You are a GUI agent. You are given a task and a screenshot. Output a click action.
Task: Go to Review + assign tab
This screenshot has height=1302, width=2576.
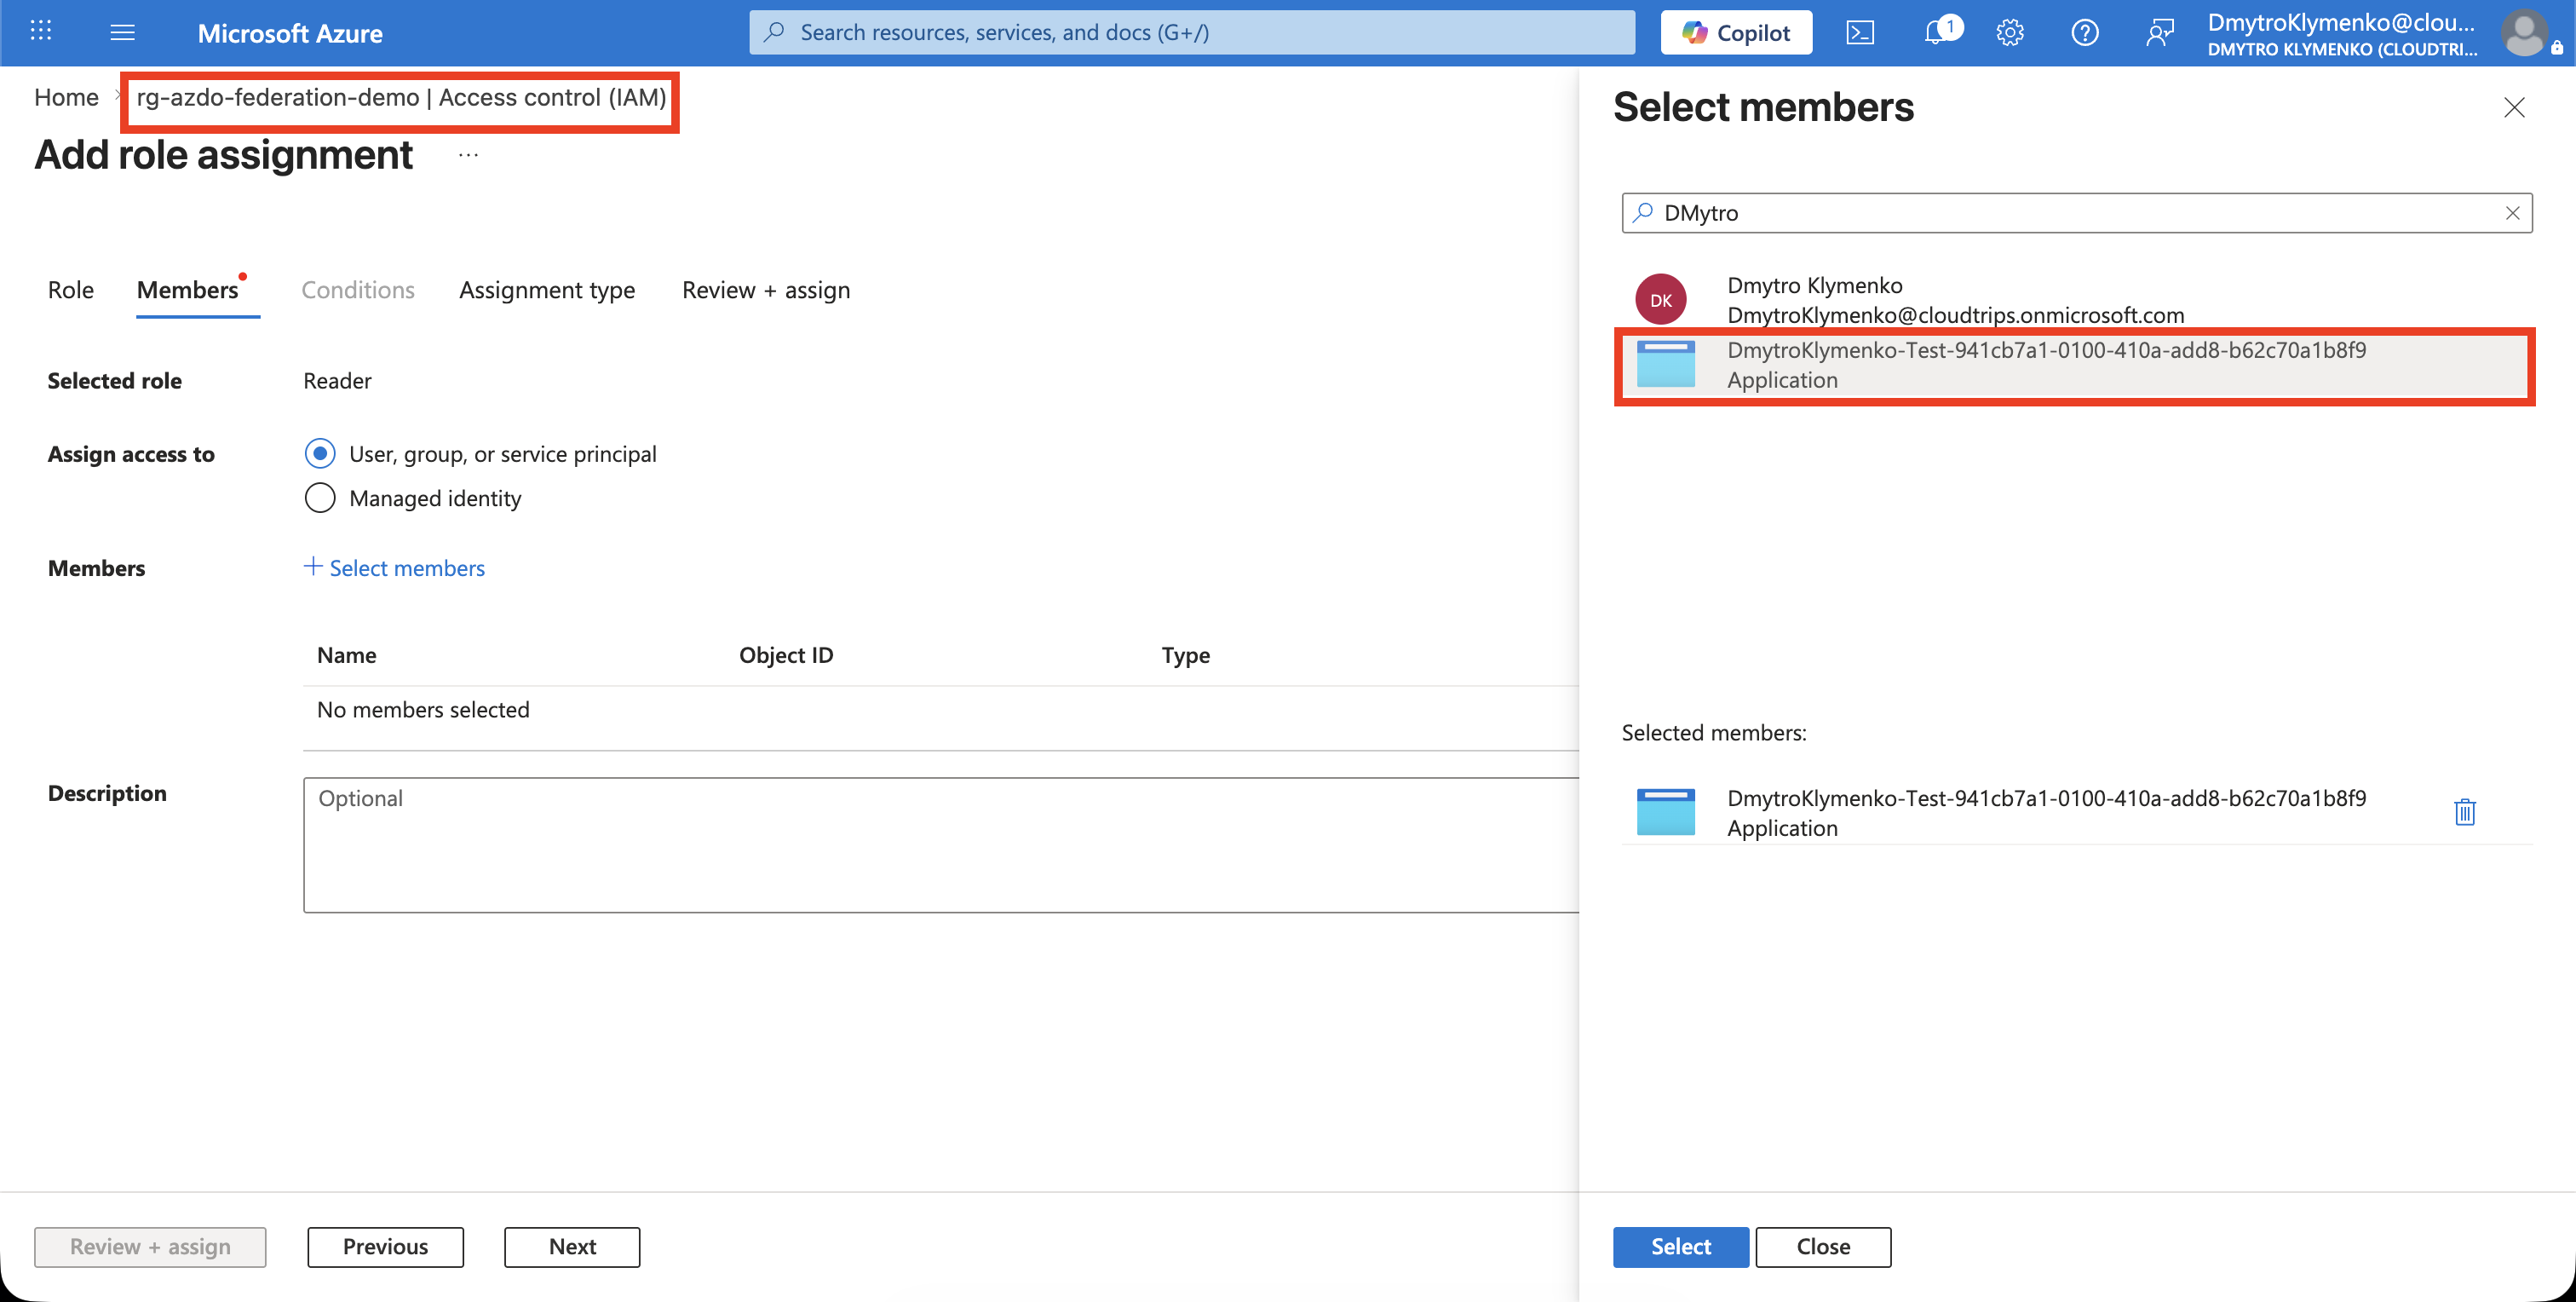pos(766,290)
